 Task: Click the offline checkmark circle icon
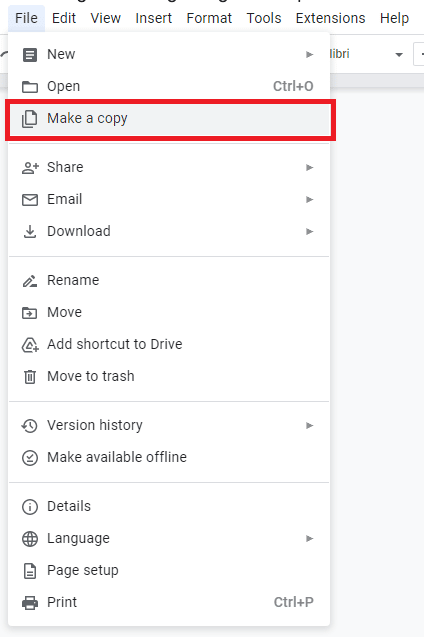[30, 458]
